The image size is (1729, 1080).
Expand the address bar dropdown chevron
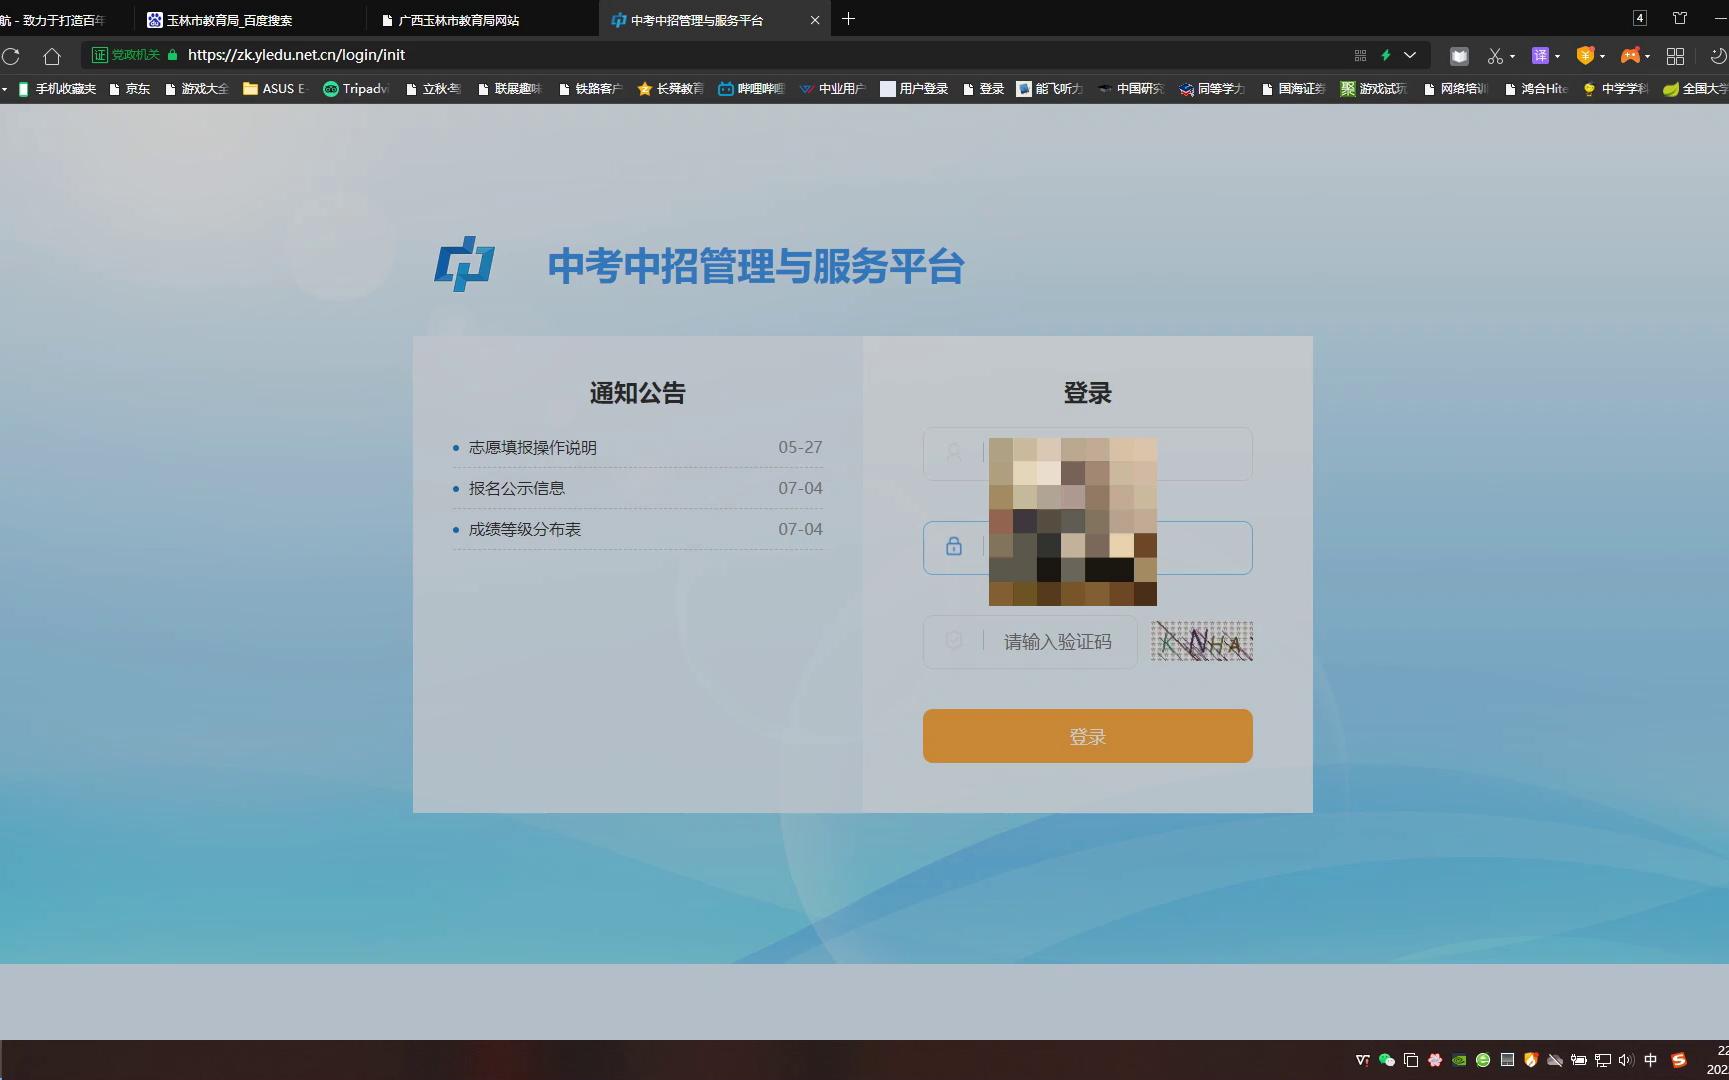click(x=1410, y=55)
